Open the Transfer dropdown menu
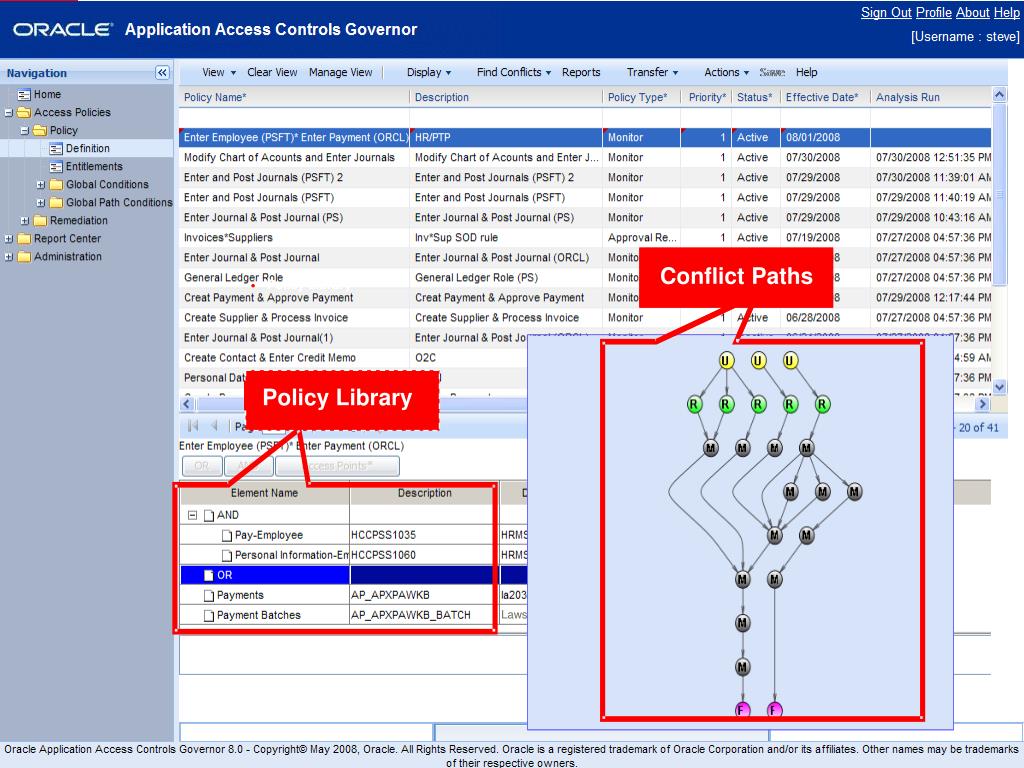 tap(652, 72)
